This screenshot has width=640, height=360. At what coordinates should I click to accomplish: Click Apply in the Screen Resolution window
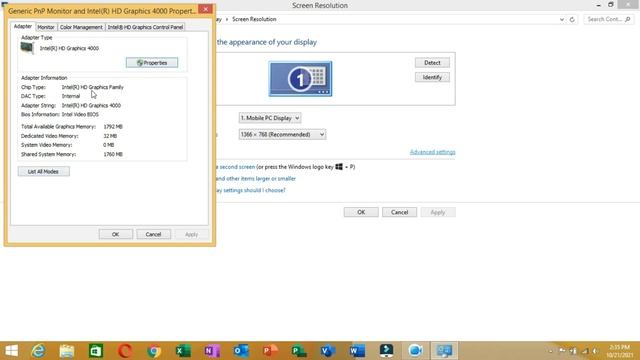click(438, 212)
